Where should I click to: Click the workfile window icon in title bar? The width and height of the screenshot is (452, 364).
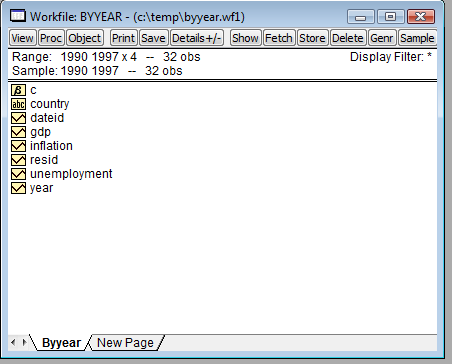18,16
